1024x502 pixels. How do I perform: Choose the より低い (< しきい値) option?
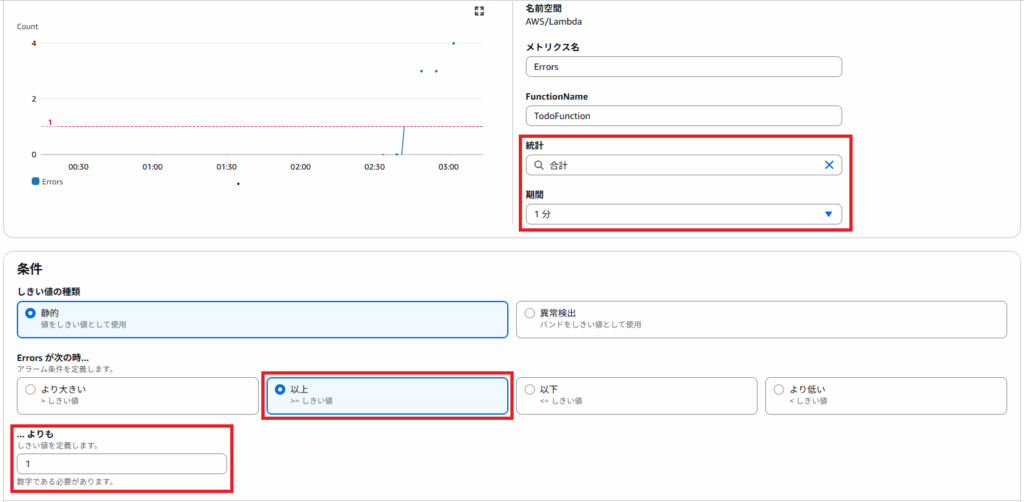[x=779, y=389]
